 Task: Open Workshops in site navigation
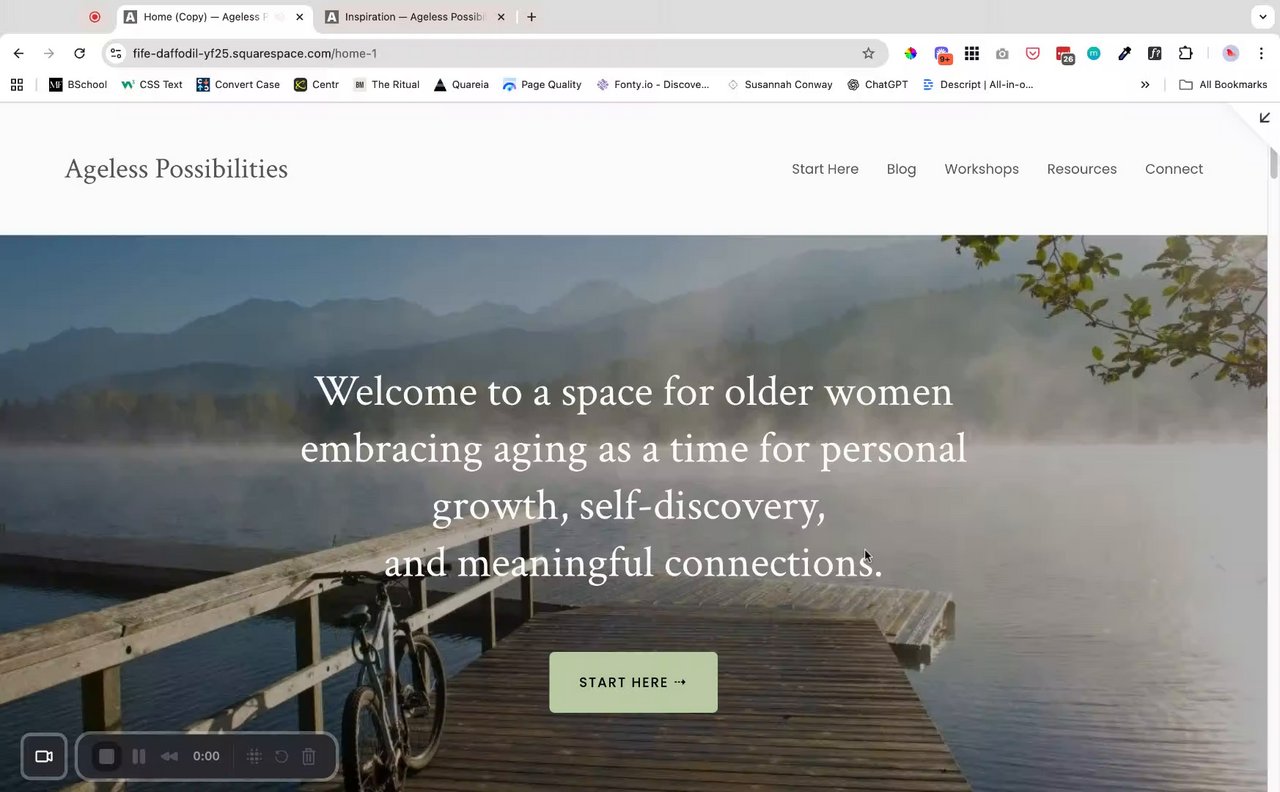pyautogui.click(x=981, y=169)
